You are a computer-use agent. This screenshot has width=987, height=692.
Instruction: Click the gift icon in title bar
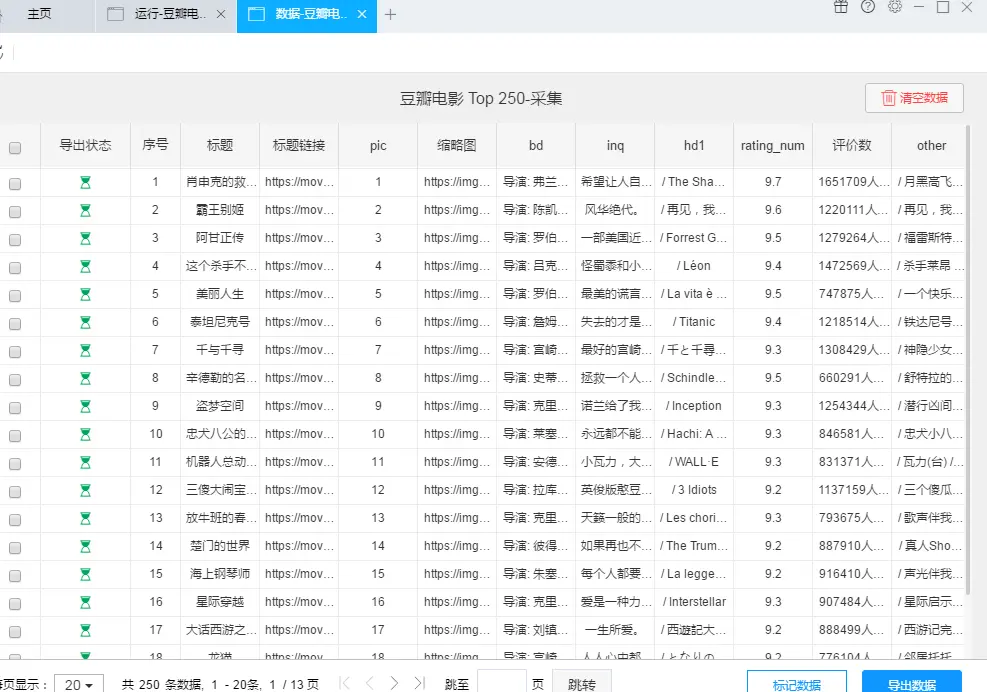coord(841,7)
